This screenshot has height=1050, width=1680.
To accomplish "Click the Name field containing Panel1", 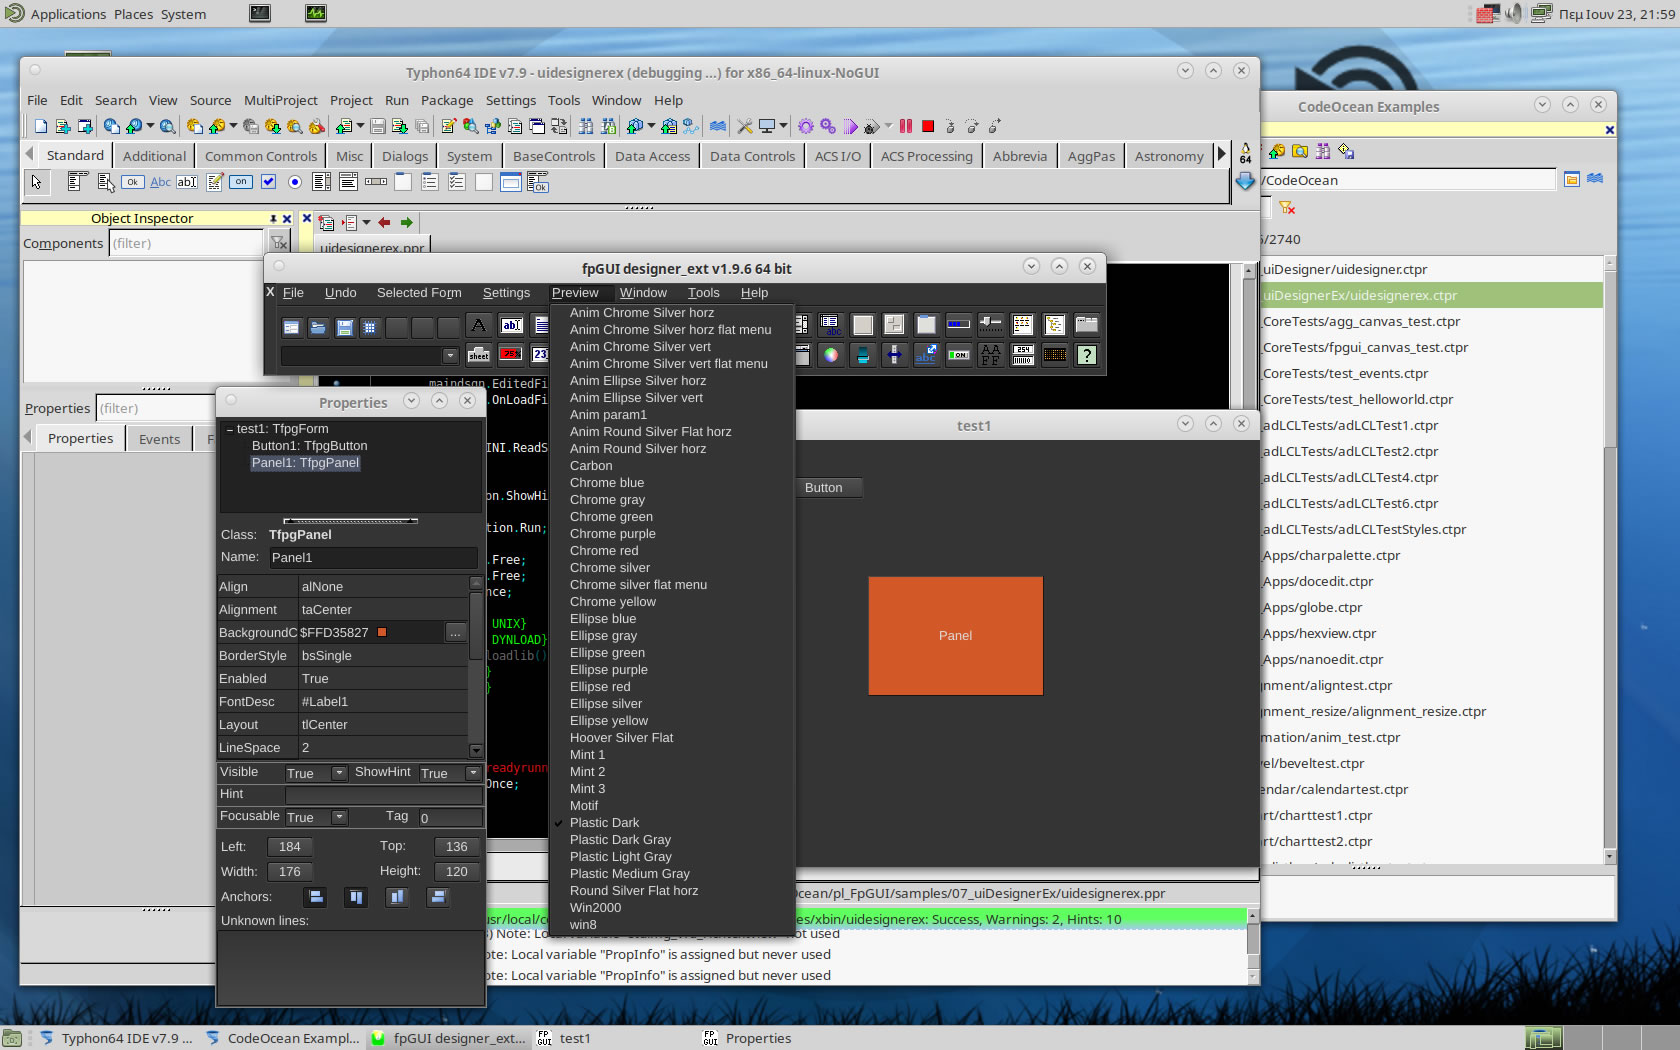I will pos(373,558).
